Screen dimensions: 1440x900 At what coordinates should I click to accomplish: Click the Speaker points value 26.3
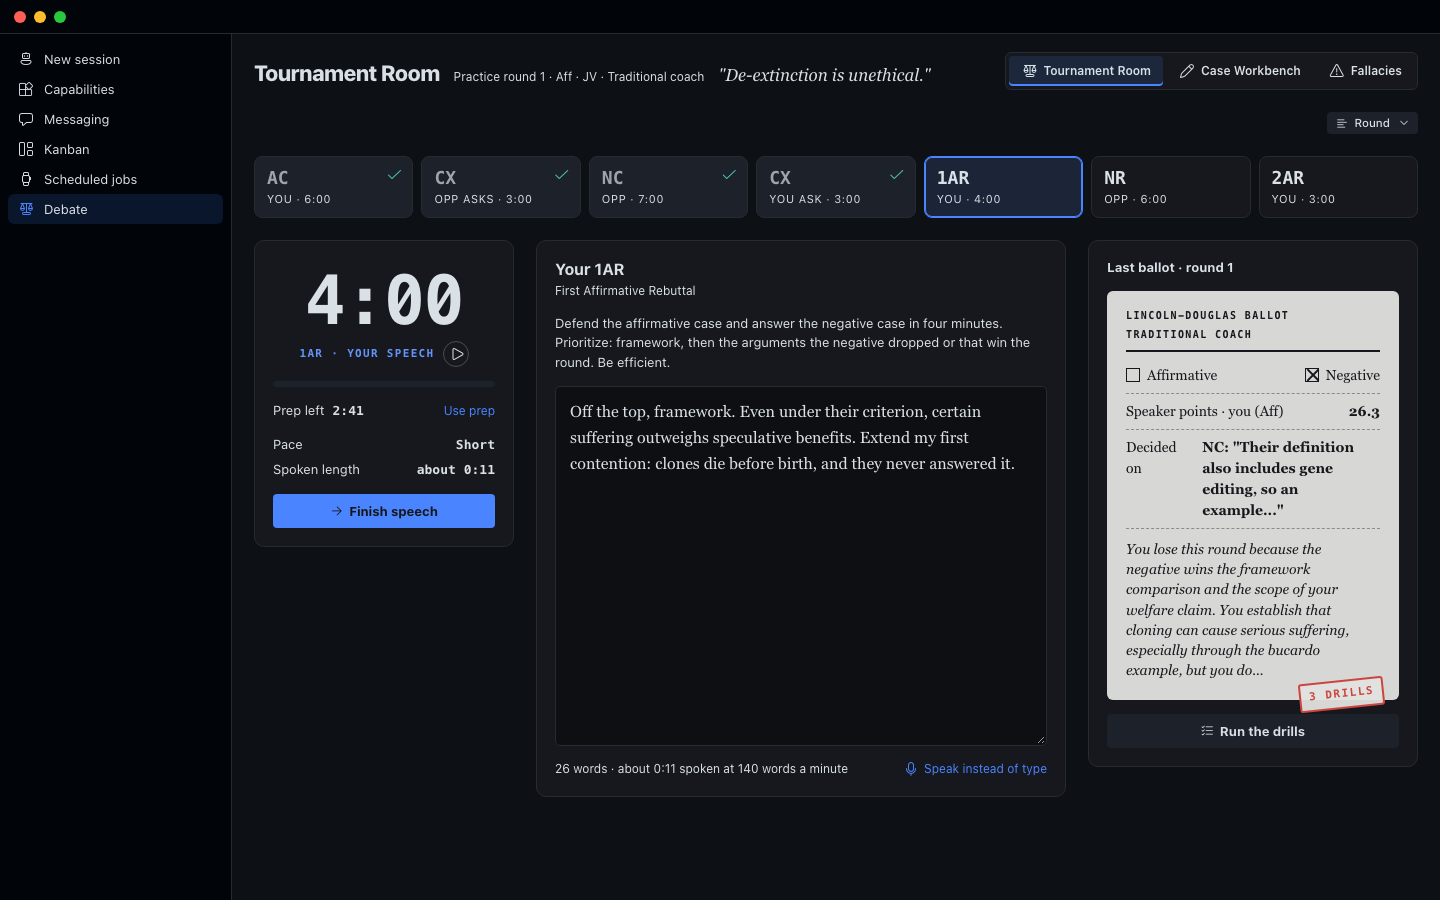point(1364,411)
